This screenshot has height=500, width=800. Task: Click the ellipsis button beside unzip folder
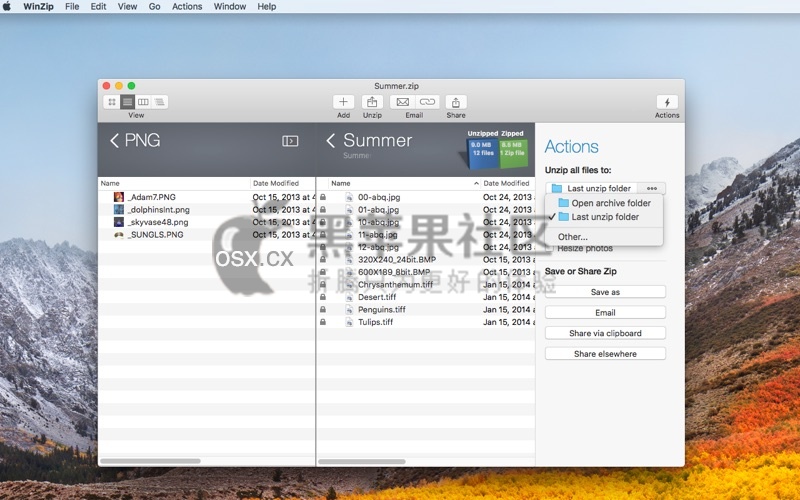click(x=652, y=188)
